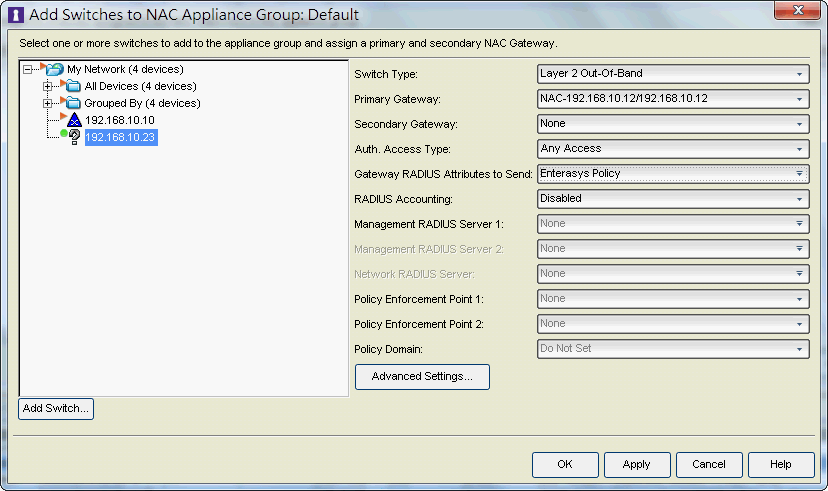Screen dimensions: 828x491
Task: Click the All Devices folder icon
Action: (73, 86)
